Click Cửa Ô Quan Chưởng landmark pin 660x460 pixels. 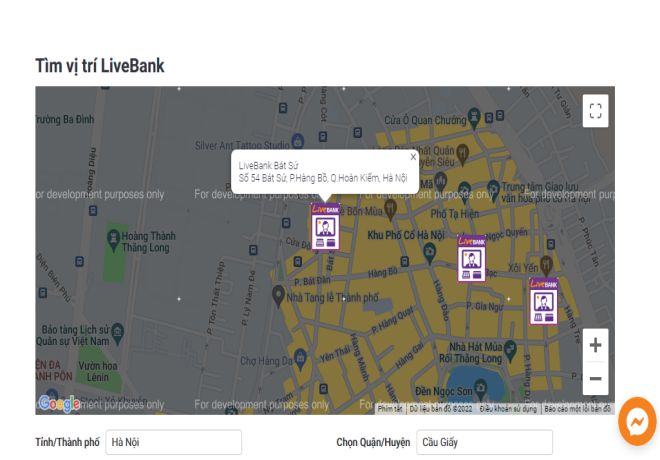pos(474,118)
